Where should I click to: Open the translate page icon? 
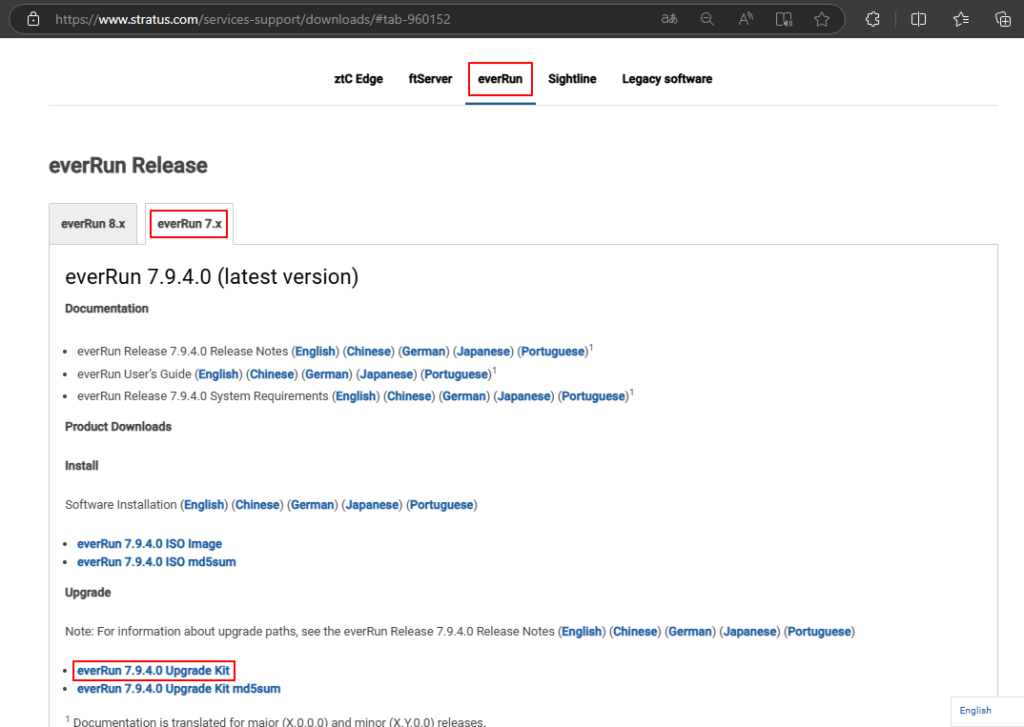[x=669, y=19]
